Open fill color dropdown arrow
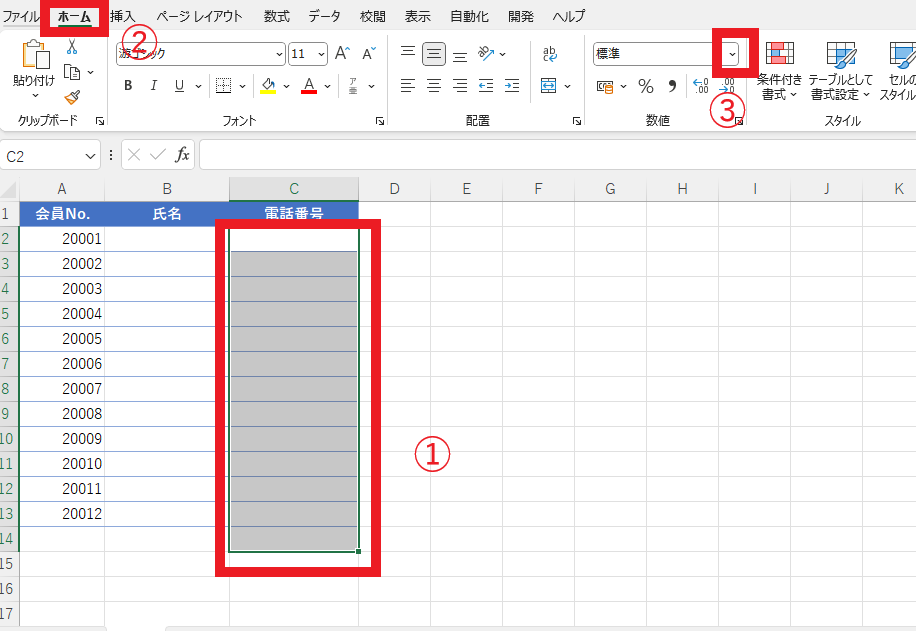Image resolution: width=916 pixels, height=631 pixels. click(286, 86)
